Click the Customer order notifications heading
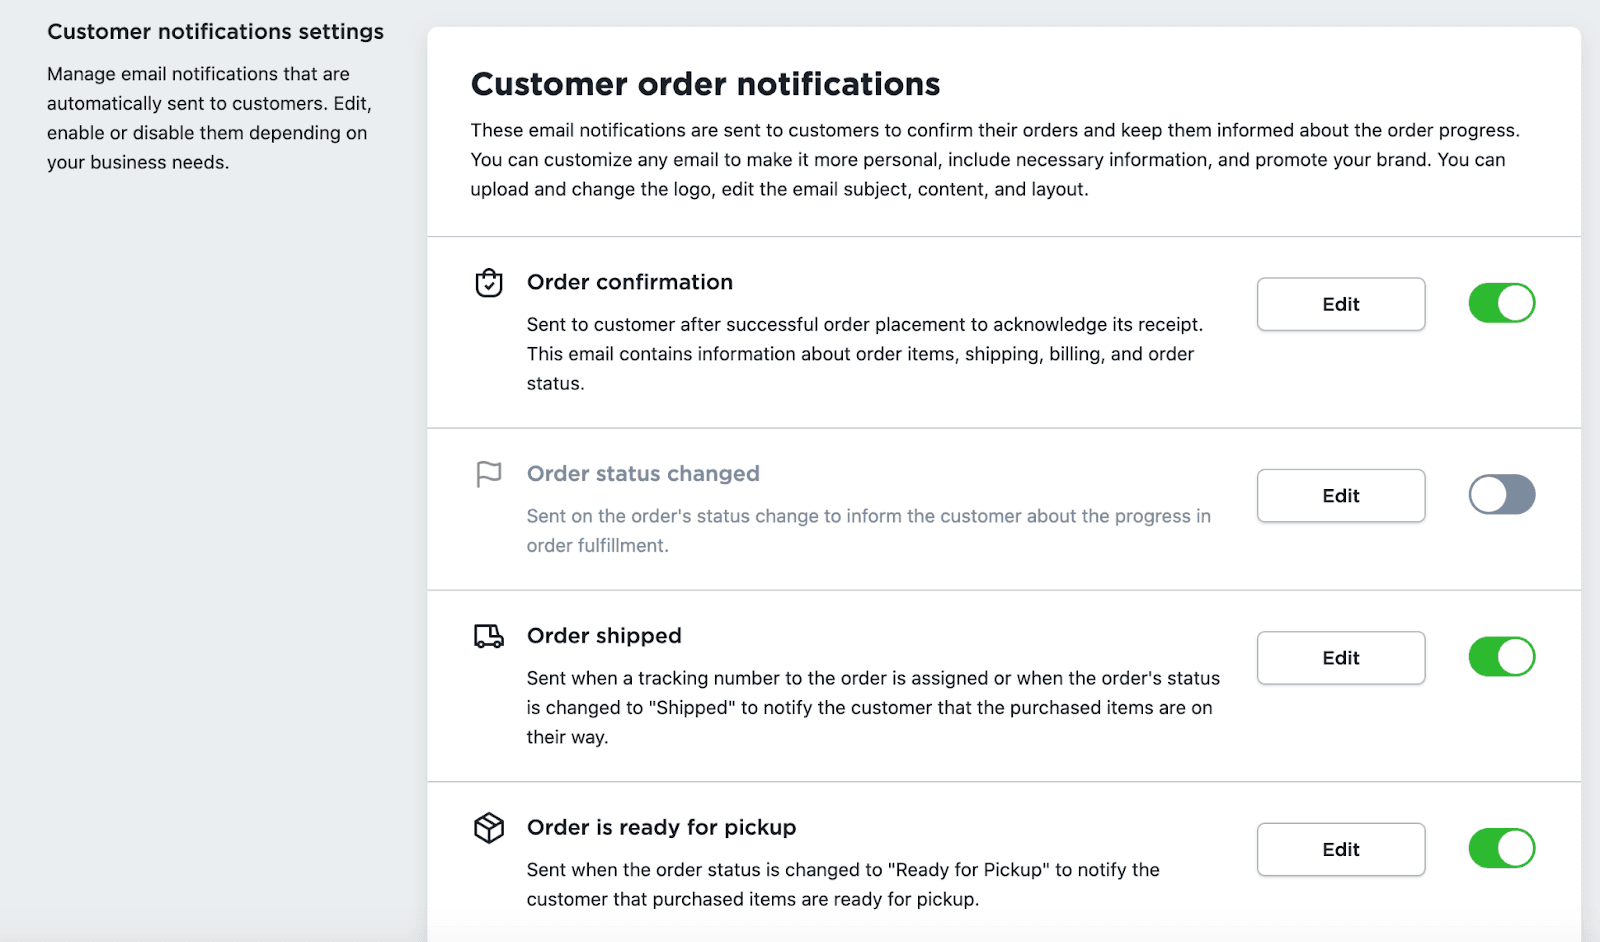The height and width of the screenshot is (942, 1600). (705, 84)
